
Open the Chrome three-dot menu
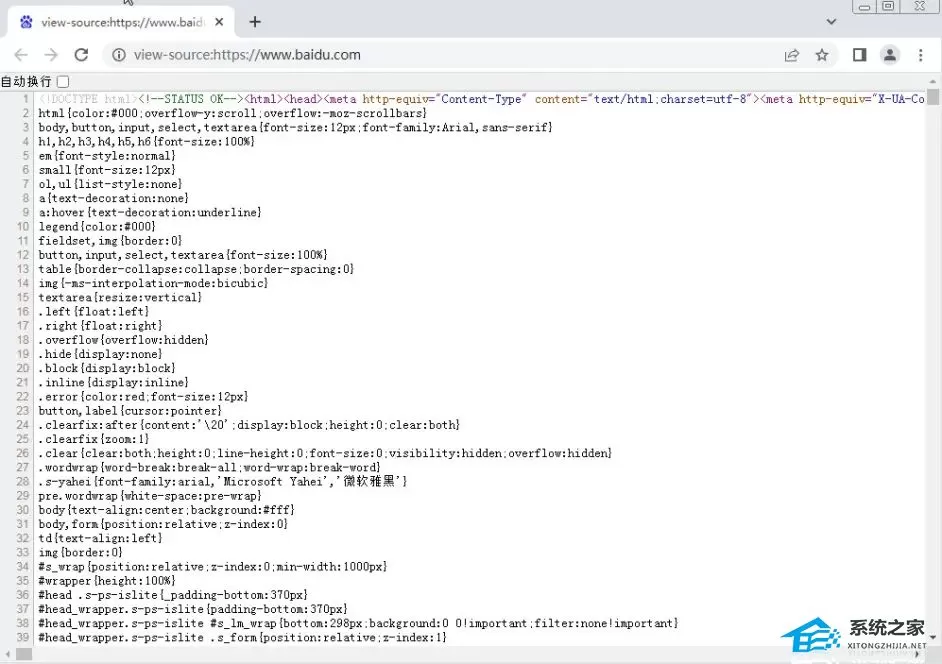pyautogui.click(x=920, y=55)
